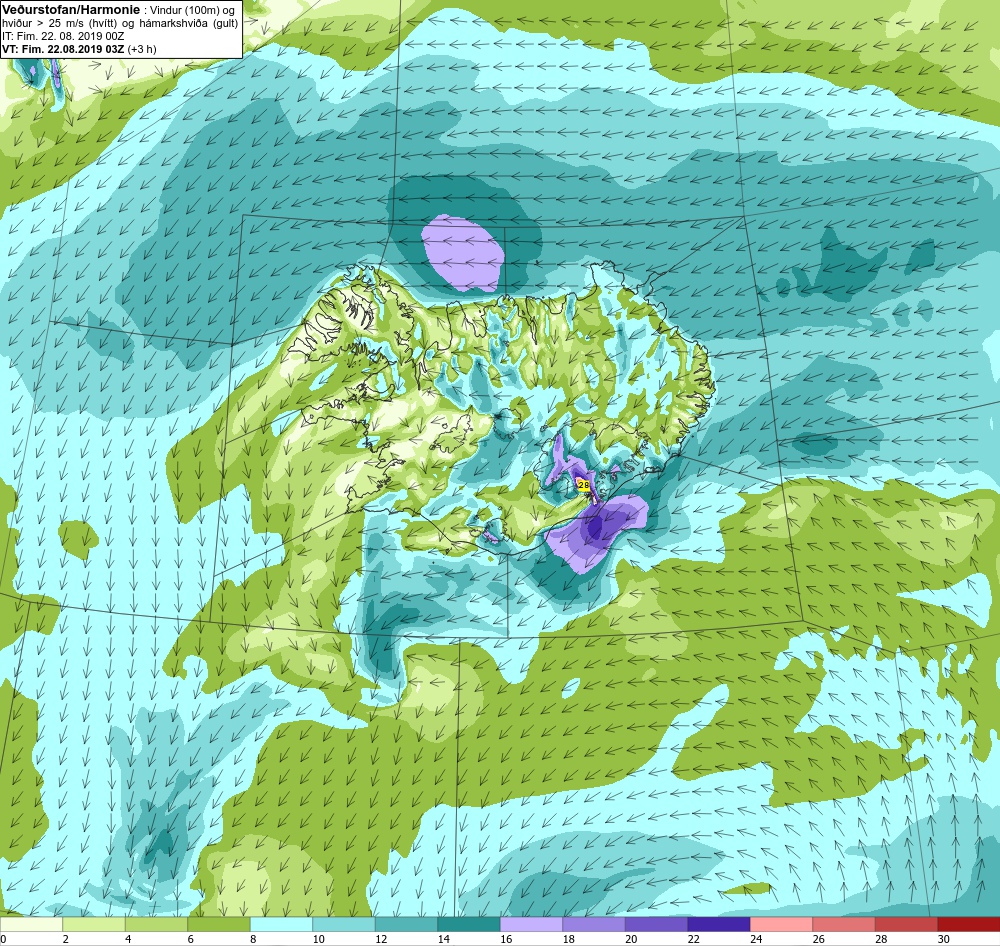This screenshot has height=946, width=1000.
Task: Click the 24–26 m/s pink legend swatch
Action: coord(781,924)
